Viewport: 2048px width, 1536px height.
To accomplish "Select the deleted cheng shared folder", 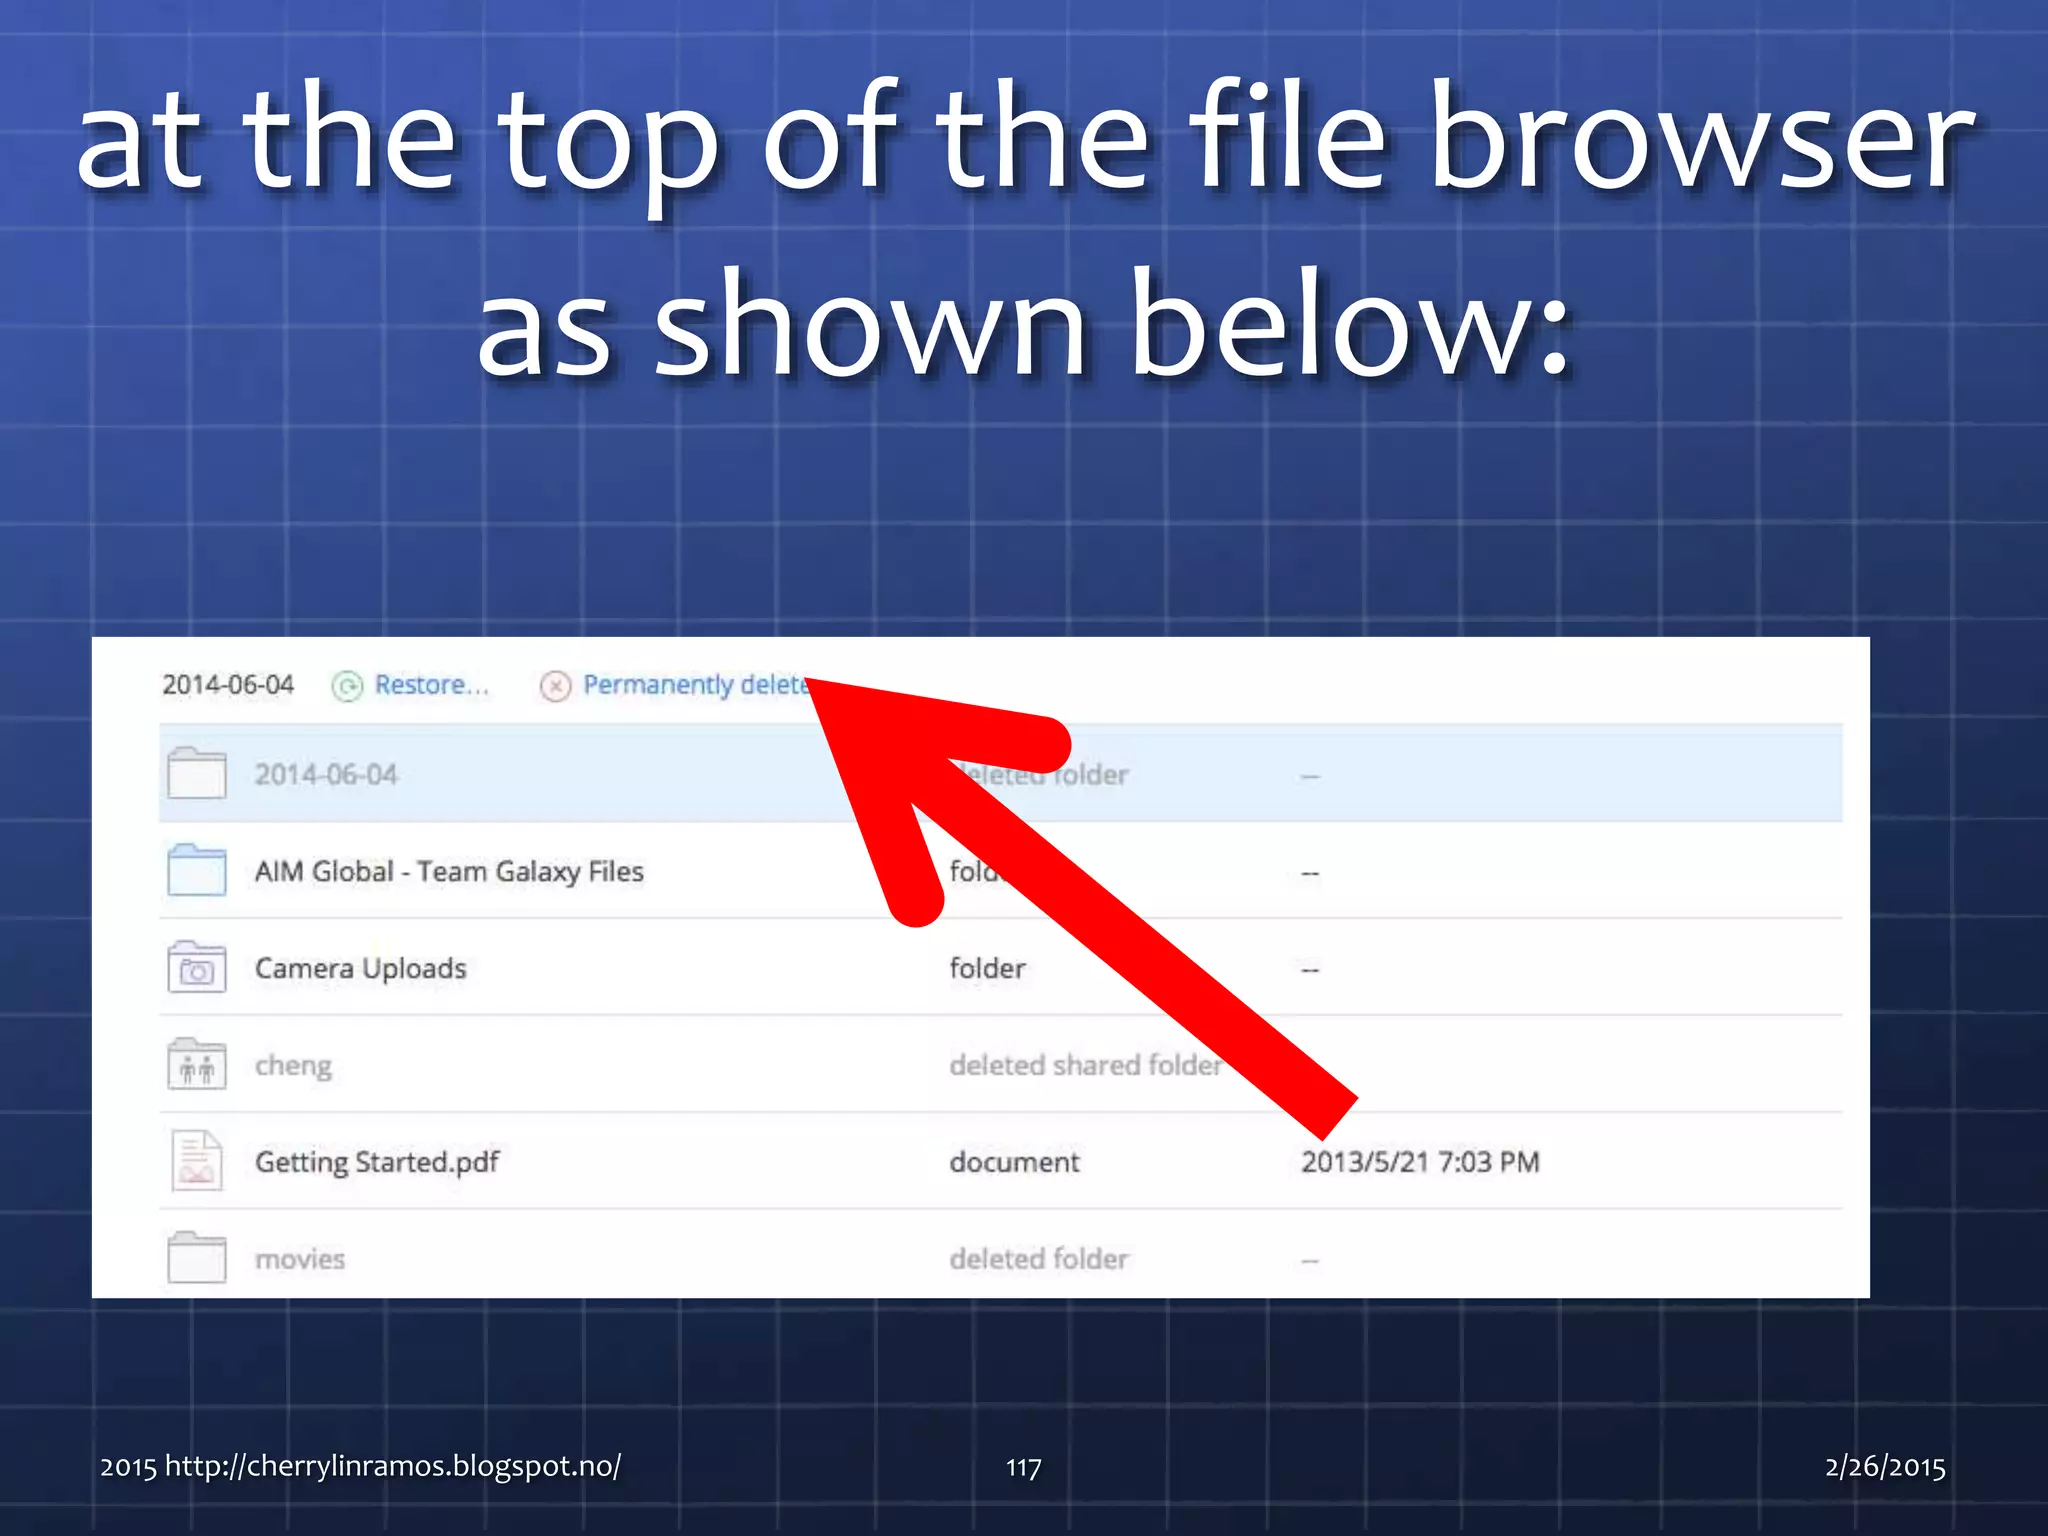I will click(x=293, y=1066).
